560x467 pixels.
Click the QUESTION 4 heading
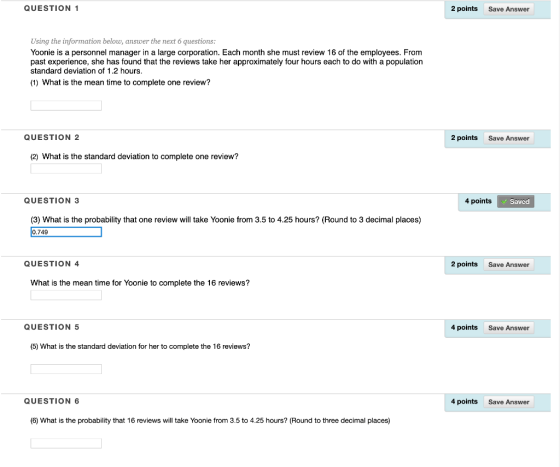(51, 264)
